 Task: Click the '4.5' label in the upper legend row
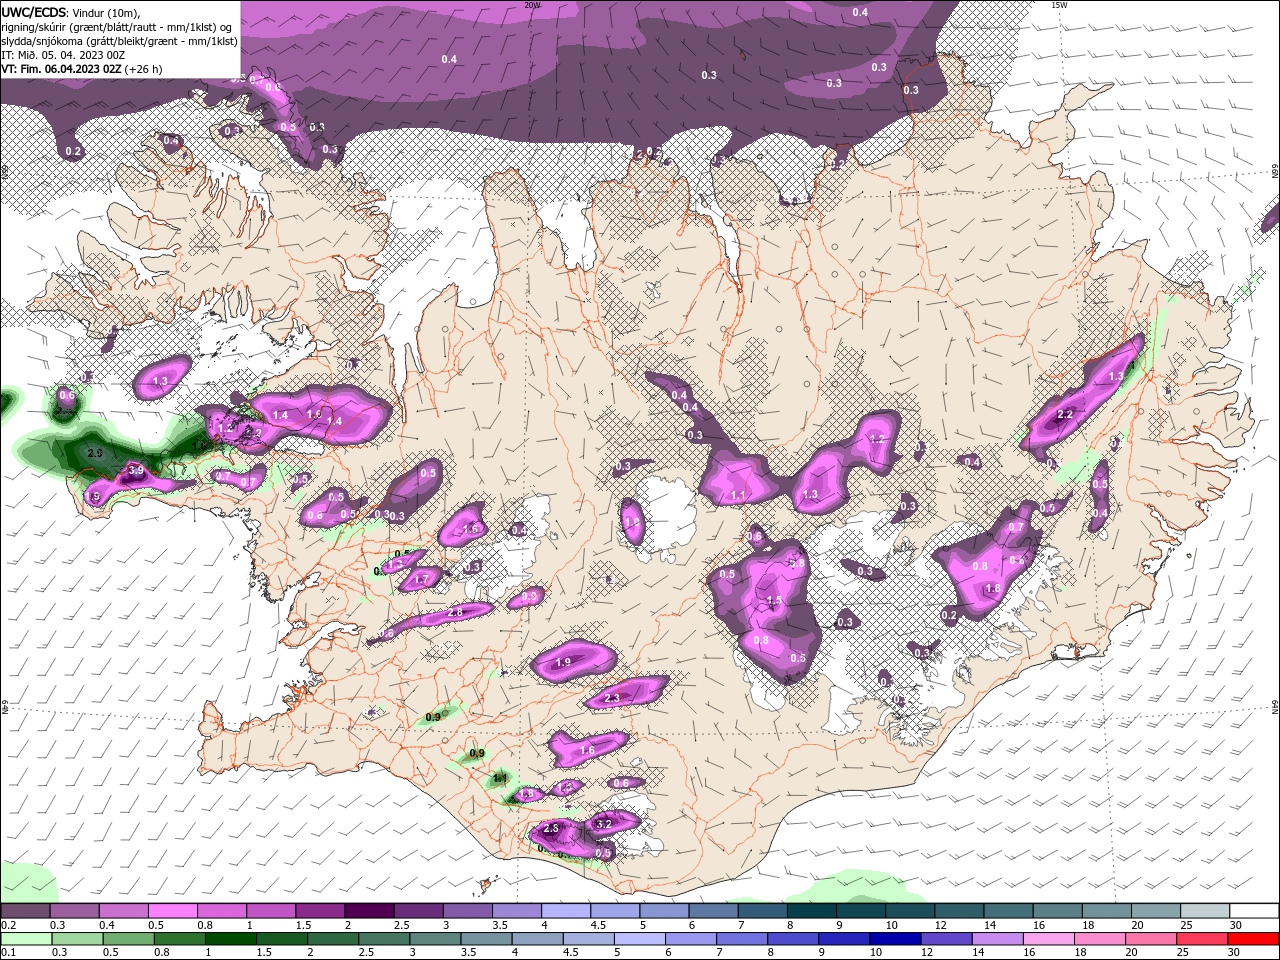(598, 926)
